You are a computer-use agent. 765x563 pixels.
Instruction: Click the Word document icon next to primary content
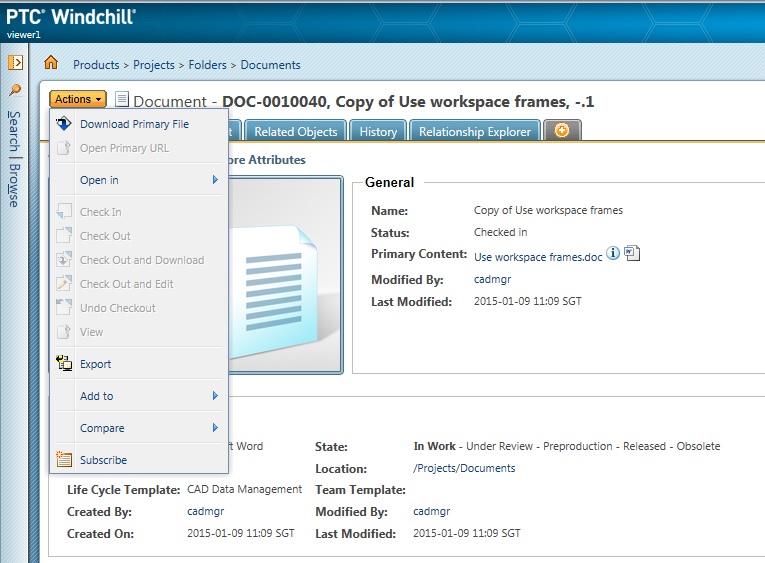(x=632, y=253)
